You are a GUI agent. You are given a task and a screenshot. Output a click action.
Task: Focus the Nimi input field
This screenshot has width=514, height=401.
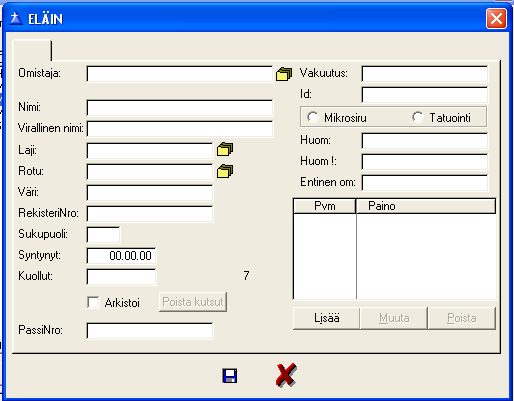tap(180, 108)
